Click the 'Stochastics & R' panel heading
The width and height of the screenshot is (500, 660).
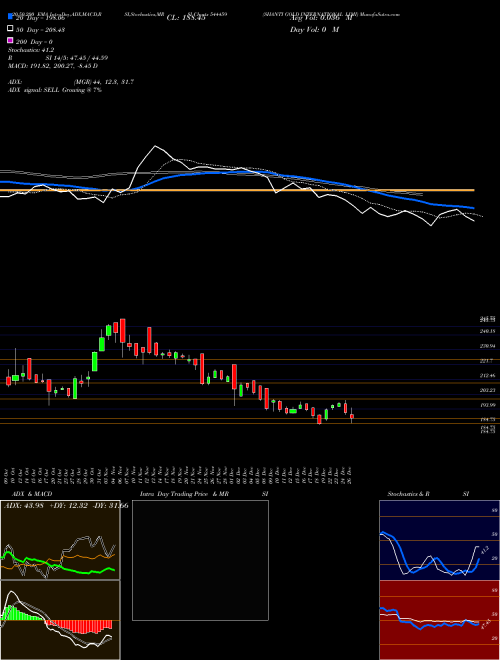coord(410,494)
